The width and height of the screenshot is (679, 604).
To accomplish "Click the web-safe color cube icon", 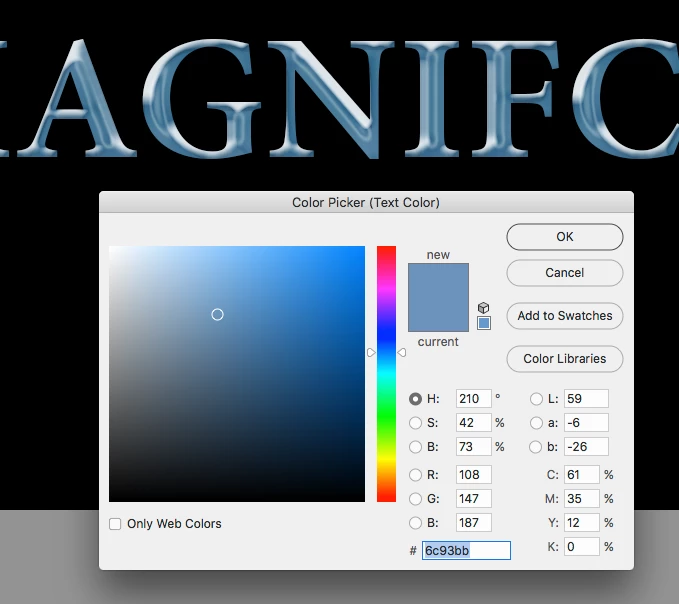I will [483, 307].
